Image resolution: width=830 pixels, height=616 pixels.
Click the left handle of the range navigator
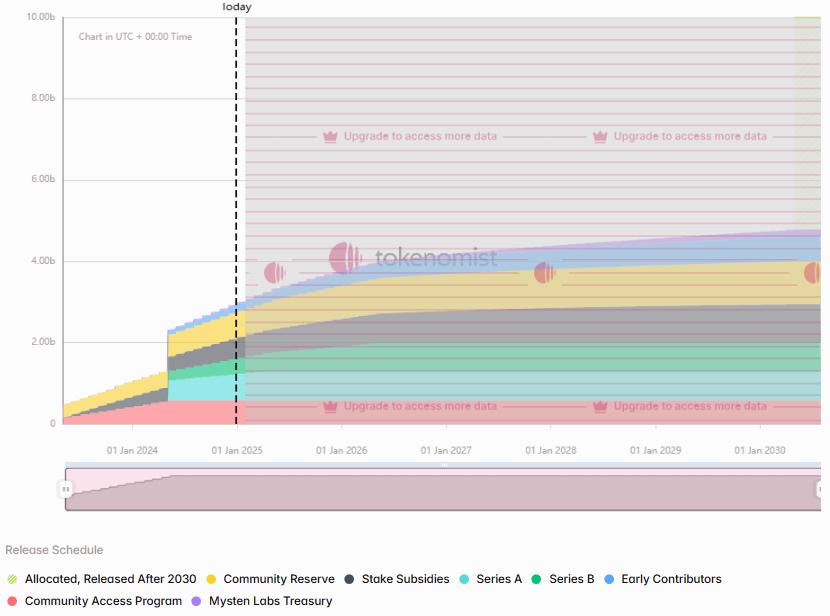[66, 489]
